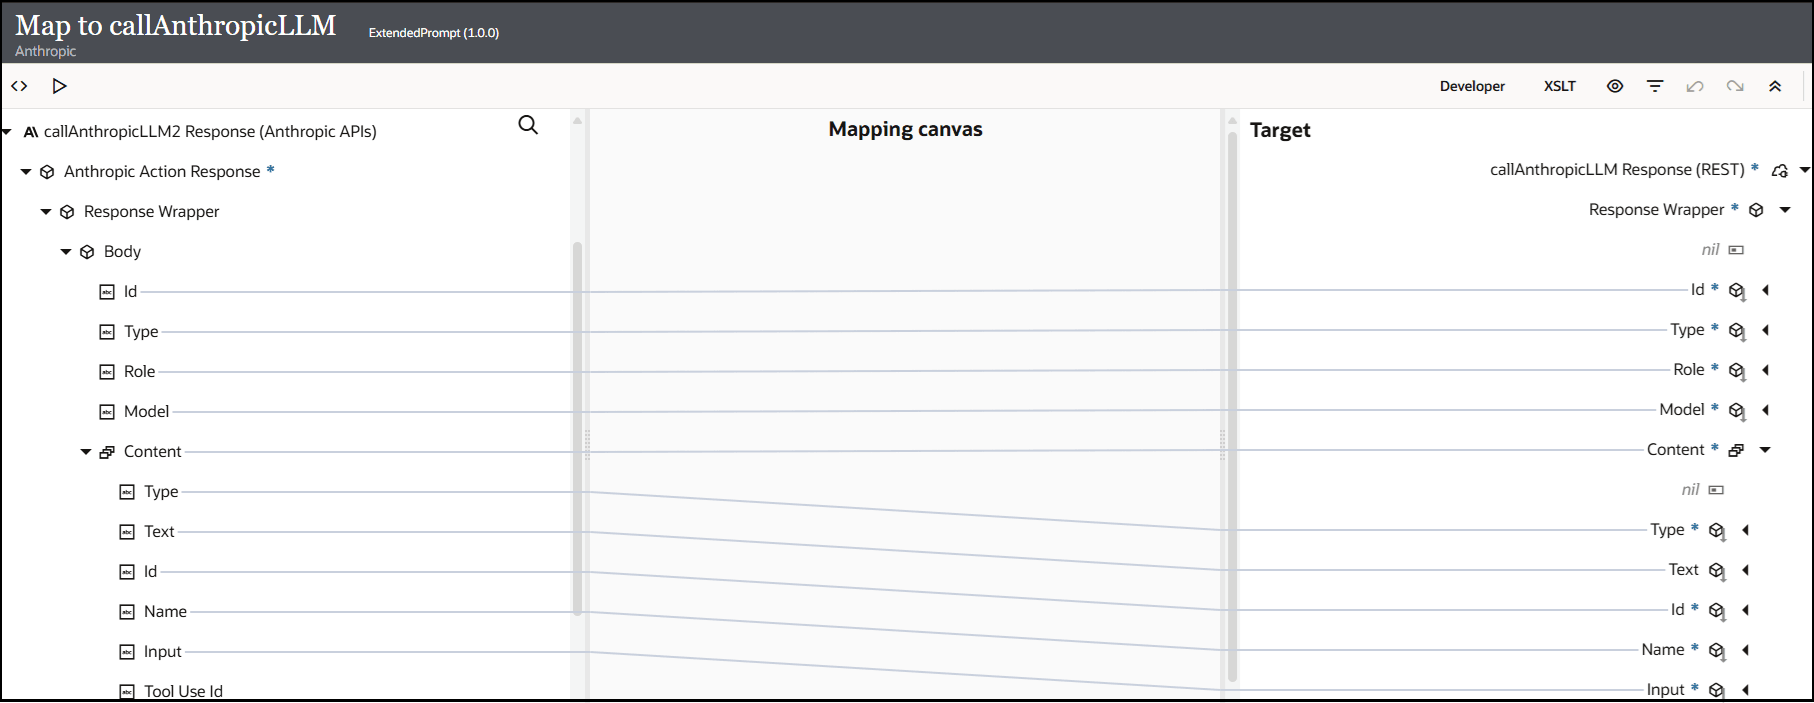The image size is (1814, 703).
Task: Select the Text field in the source tree
Action: click(x=160, y=531)
